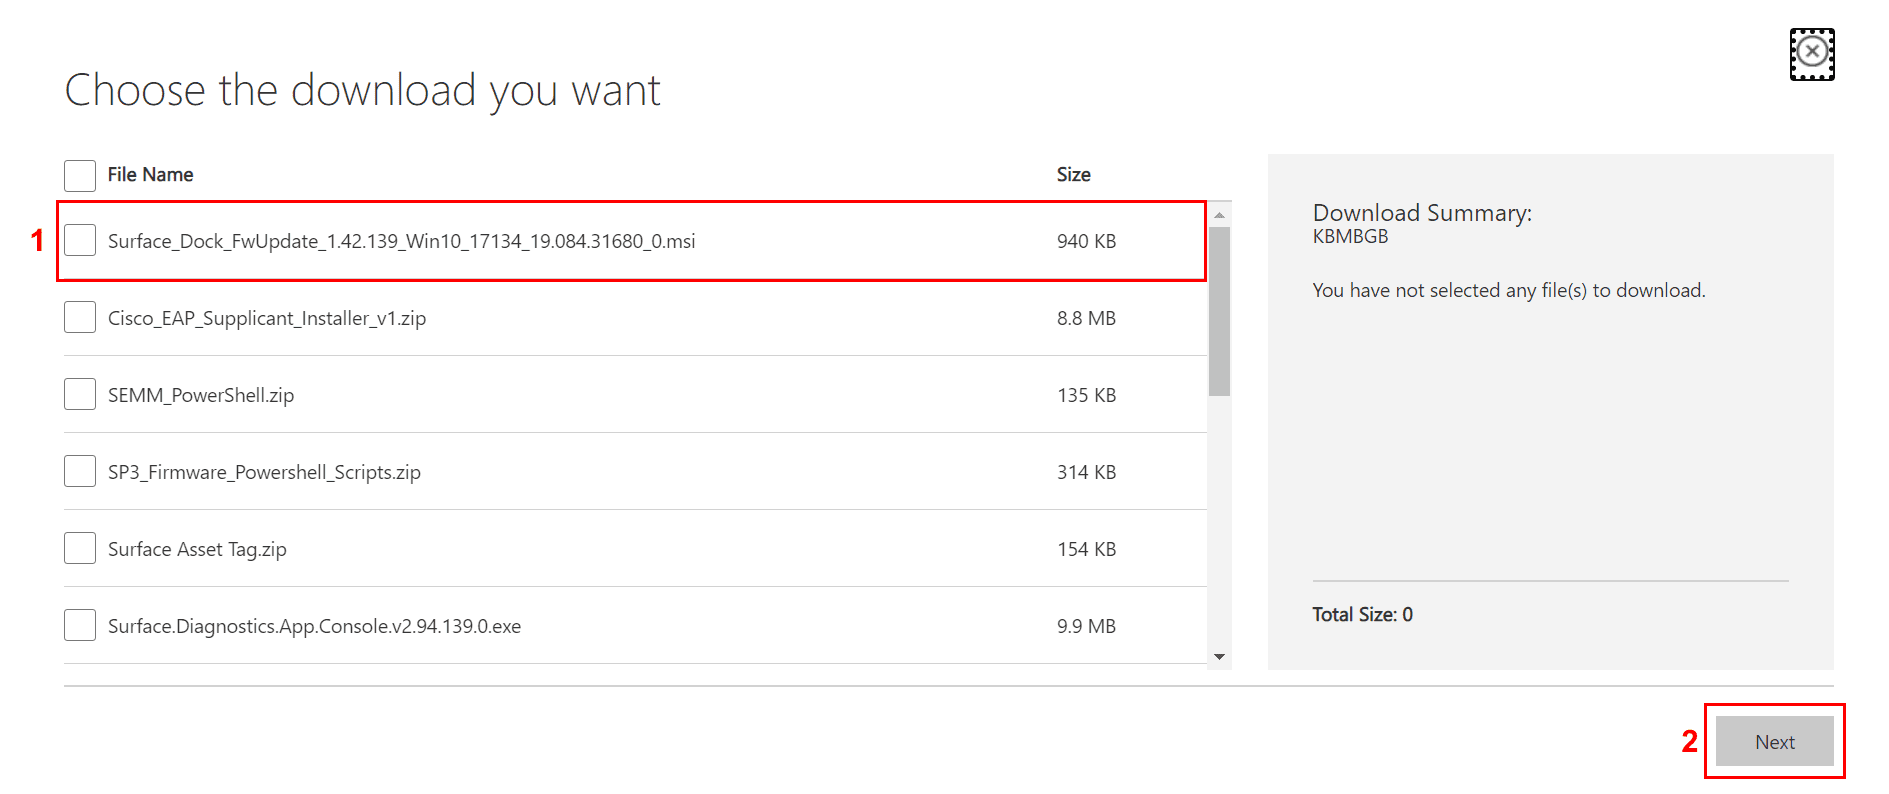Close the download dialog with the X icon
The height and width of the screenshot is (794, 1889).
pyautogui.click(x=1812, y=54)
